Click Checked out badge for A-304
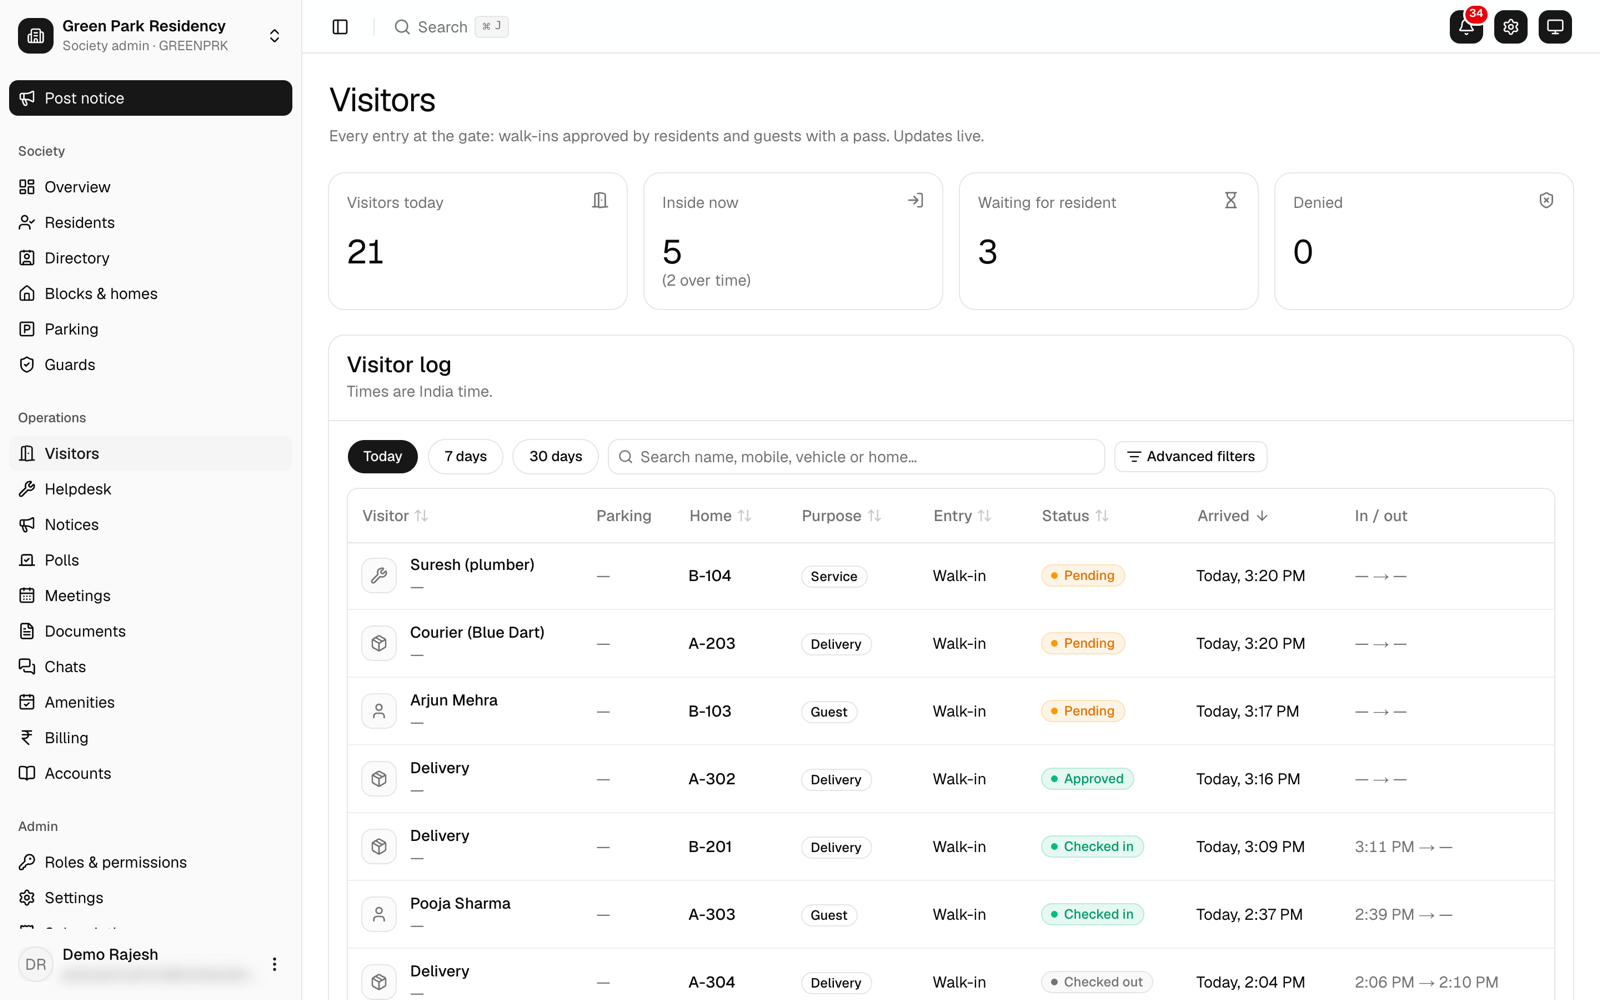The height and width of the screenshot is (1000, 1600). (1096, 982)
